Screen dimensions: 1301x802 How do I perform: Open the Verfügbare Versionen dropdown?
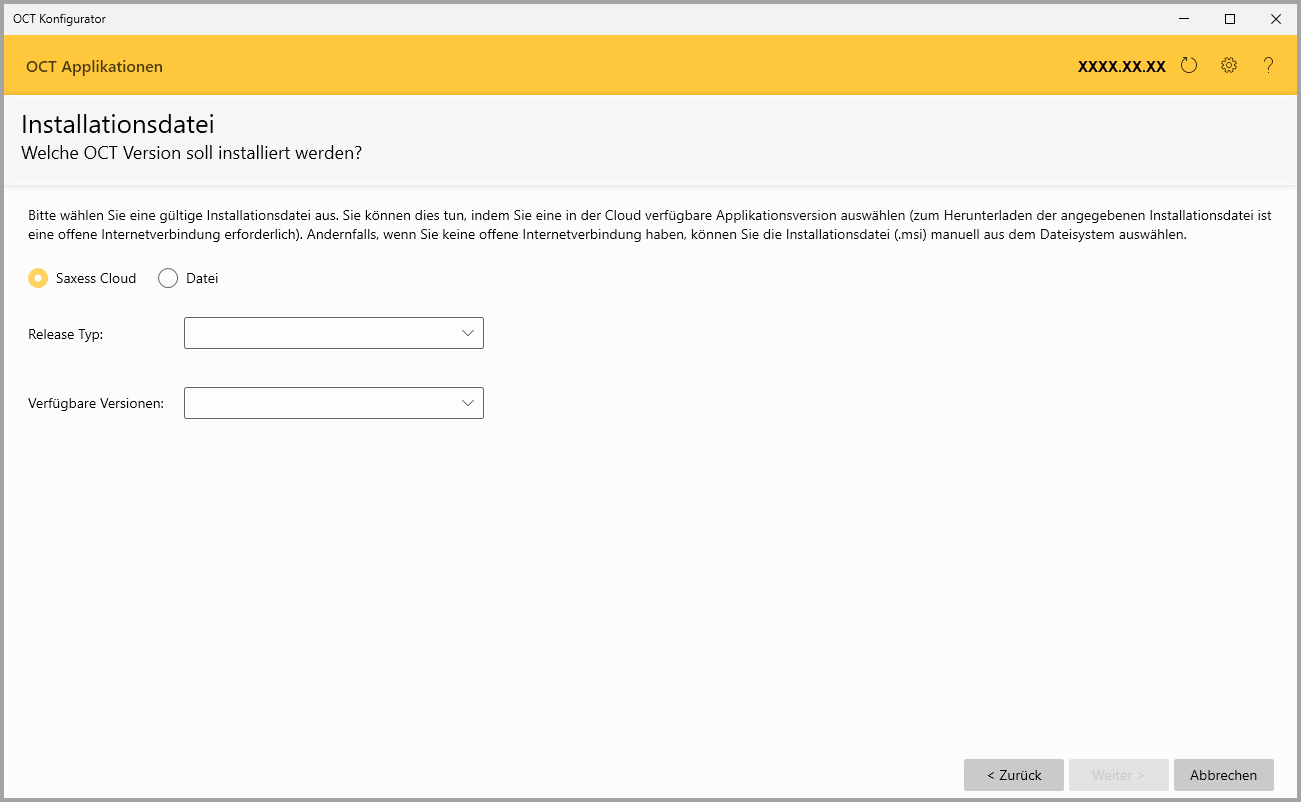(x=334, y=403)
